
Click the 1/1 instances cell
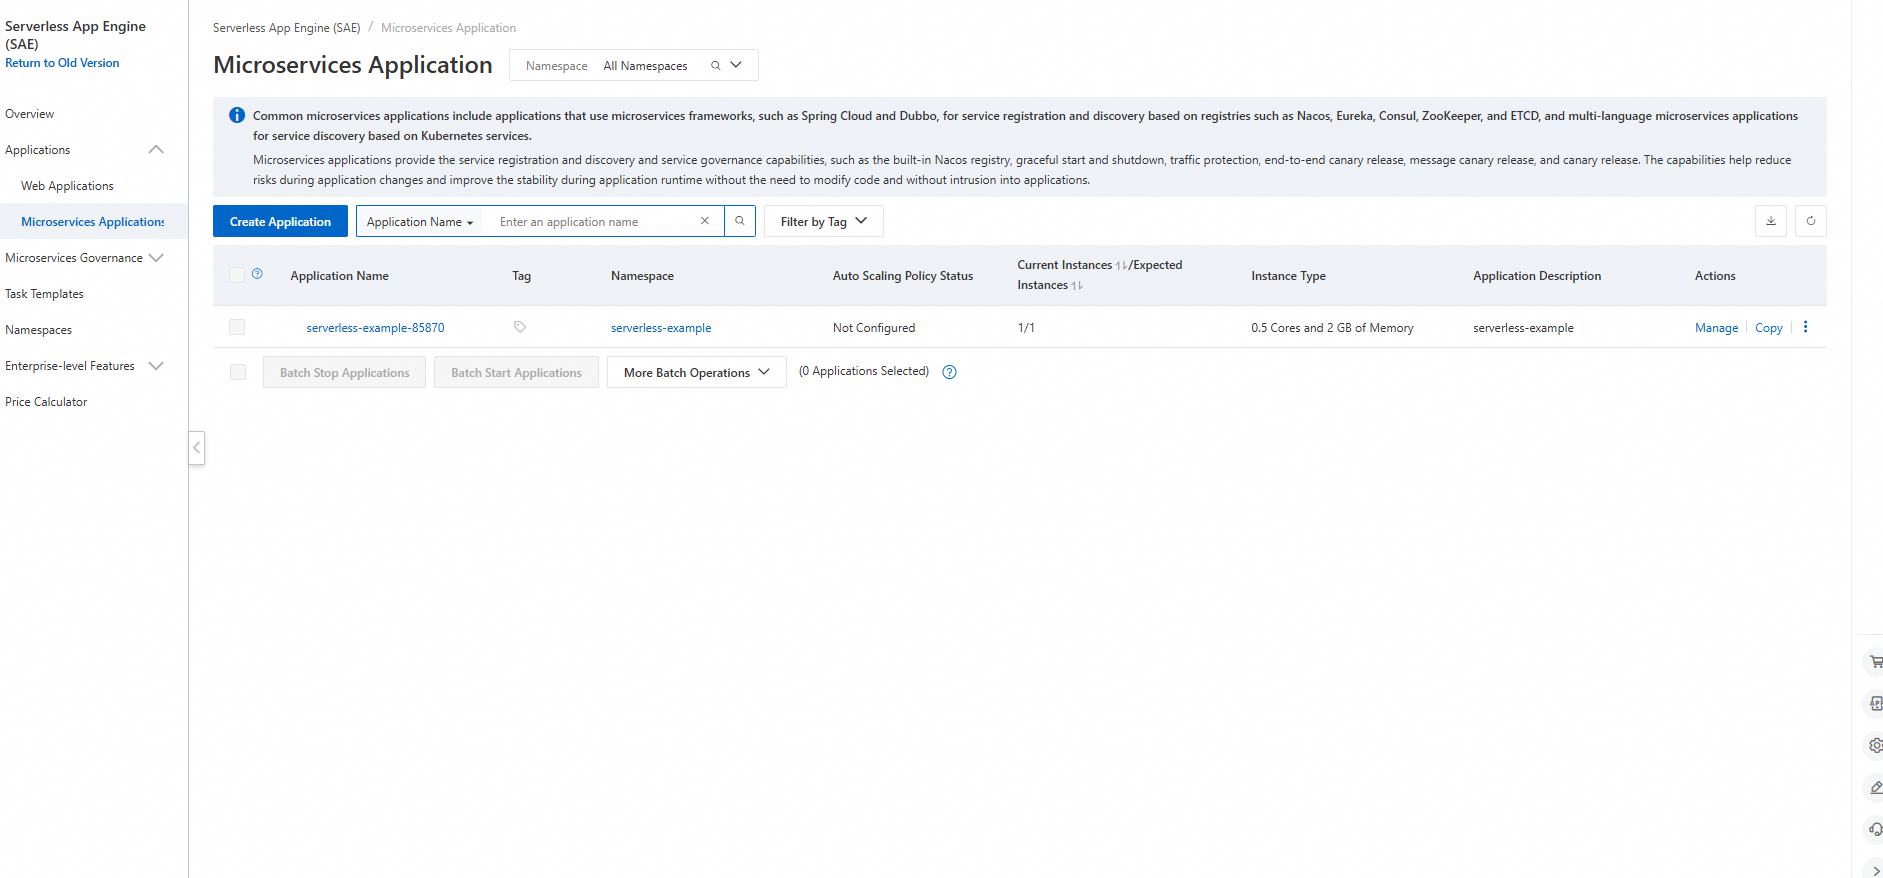(1026, 328)
